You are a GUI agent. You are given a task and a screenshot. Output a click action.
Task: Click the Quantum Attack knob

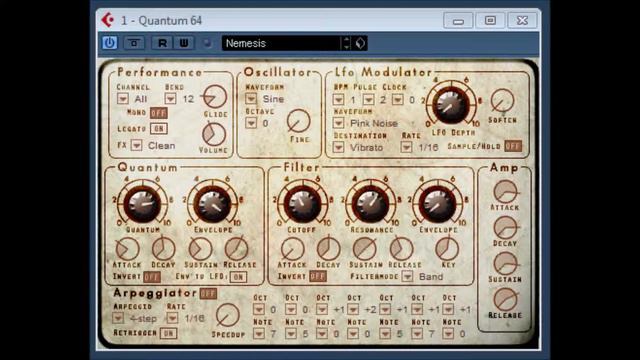point(127,249)
